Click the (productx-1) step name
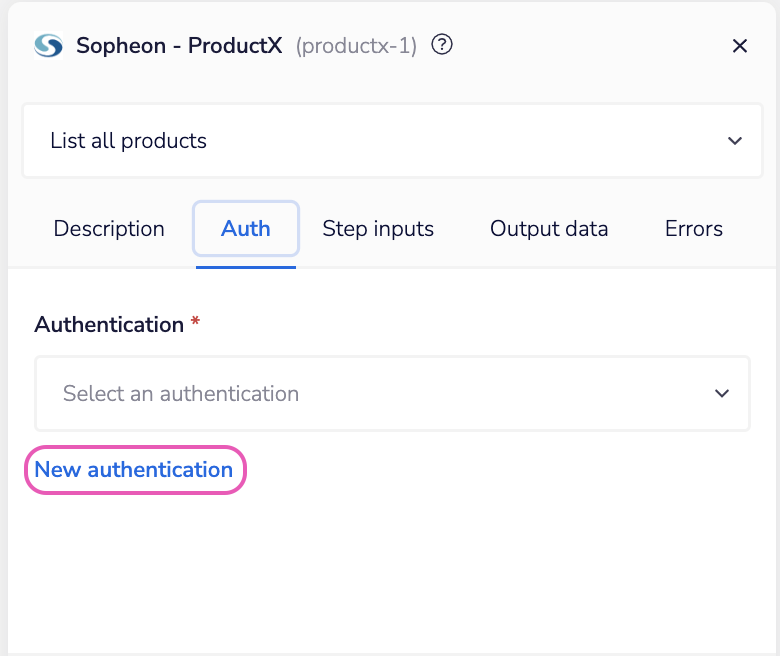The height and width of the screenshot is (656, 780). pos(356,46)
